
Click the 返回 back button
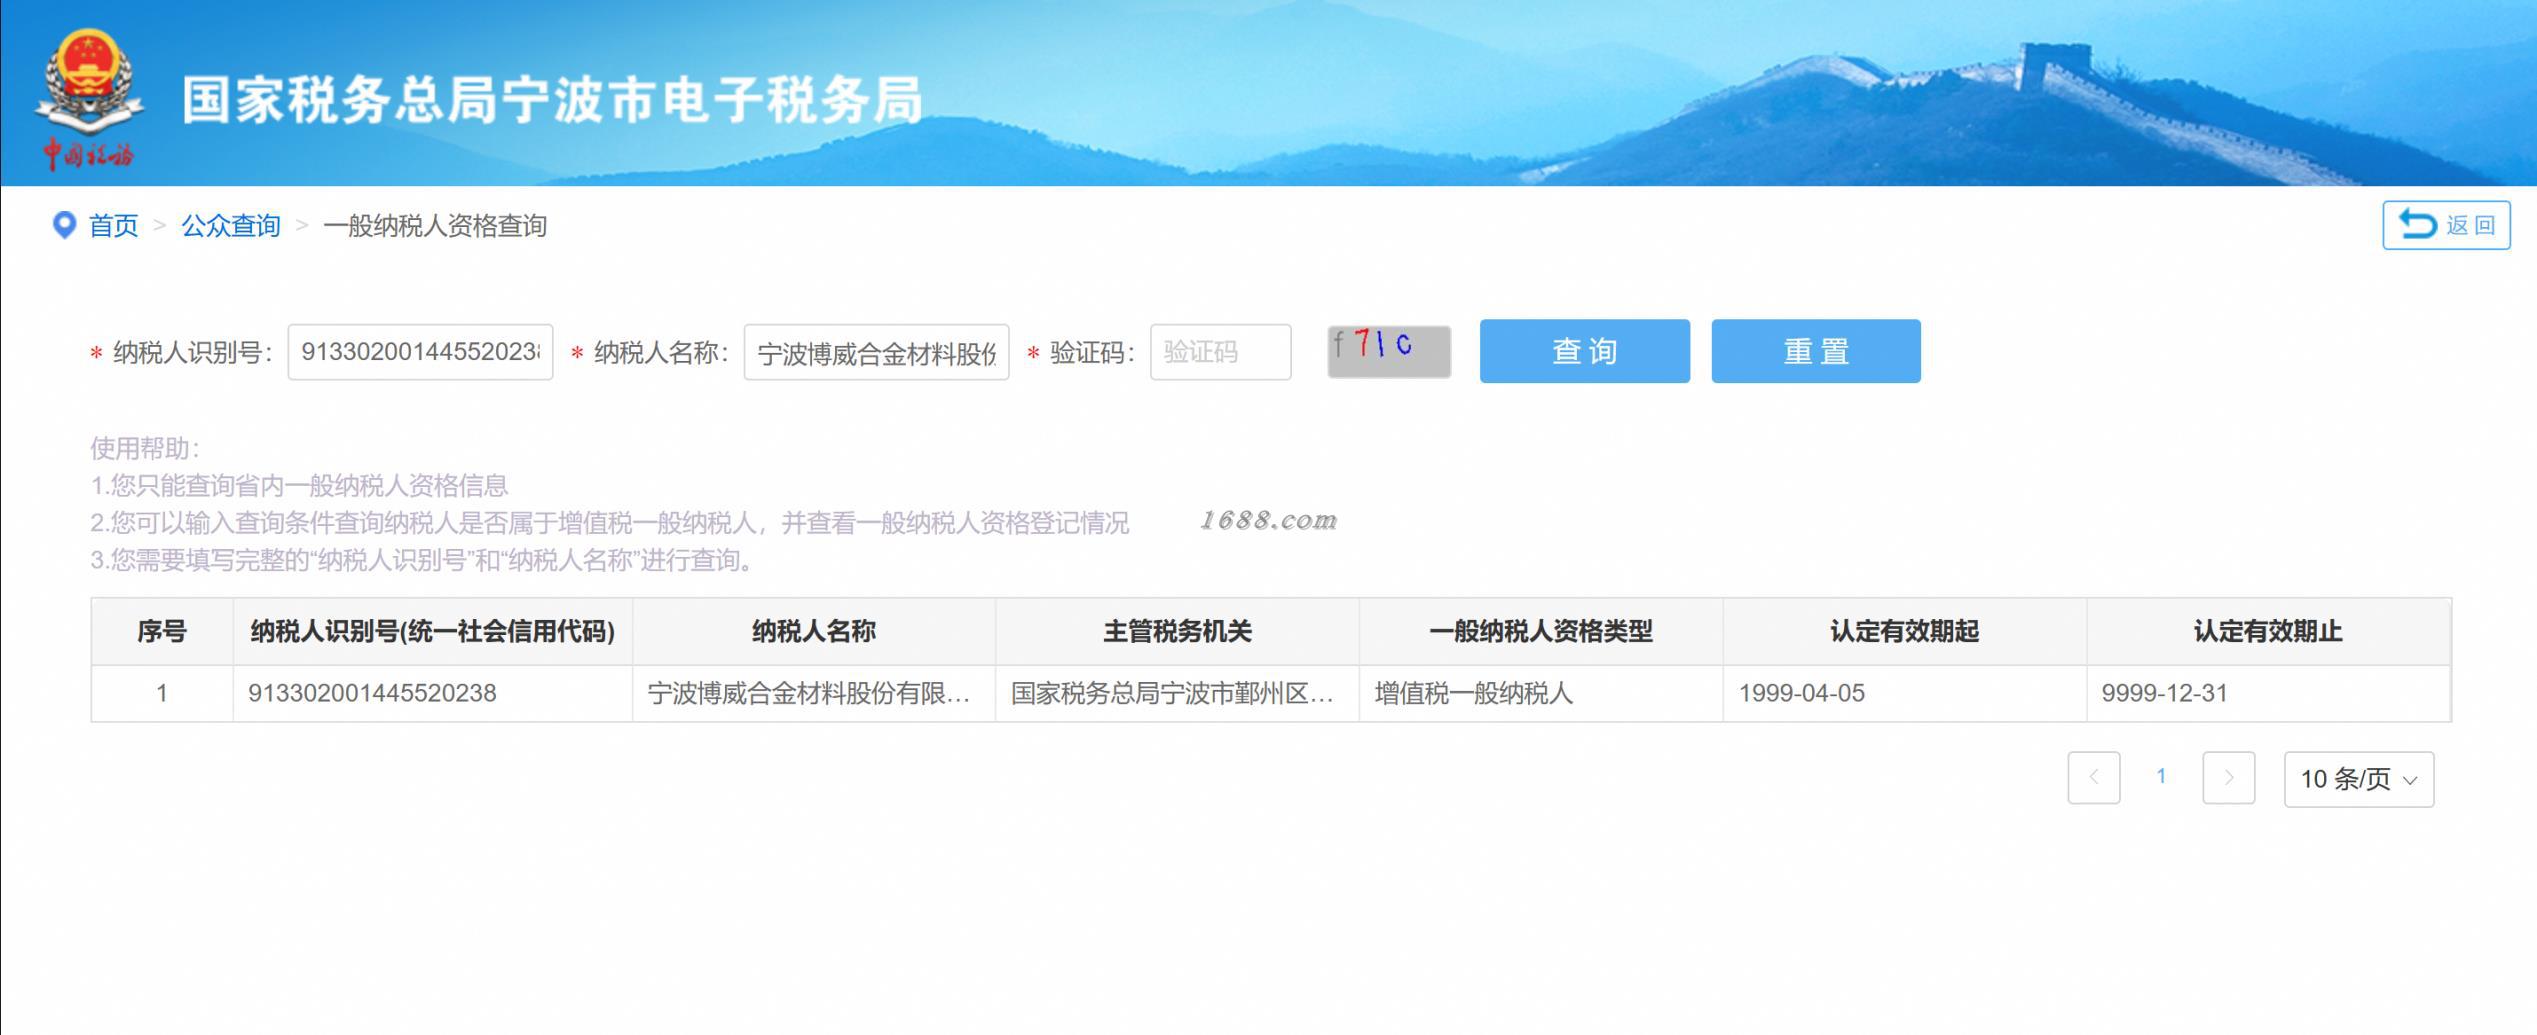click(2446, 225)
